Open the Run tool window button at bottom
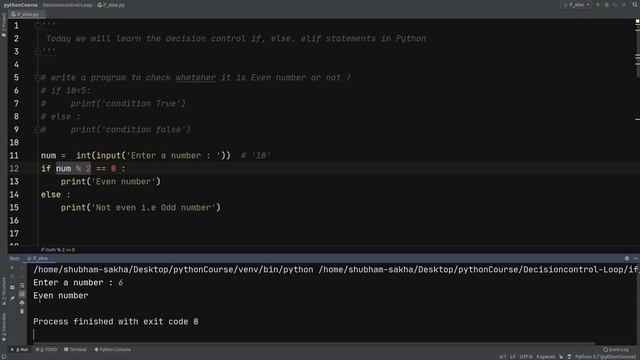The height and width of the screenshot is (360, 640). click(20, 350)
